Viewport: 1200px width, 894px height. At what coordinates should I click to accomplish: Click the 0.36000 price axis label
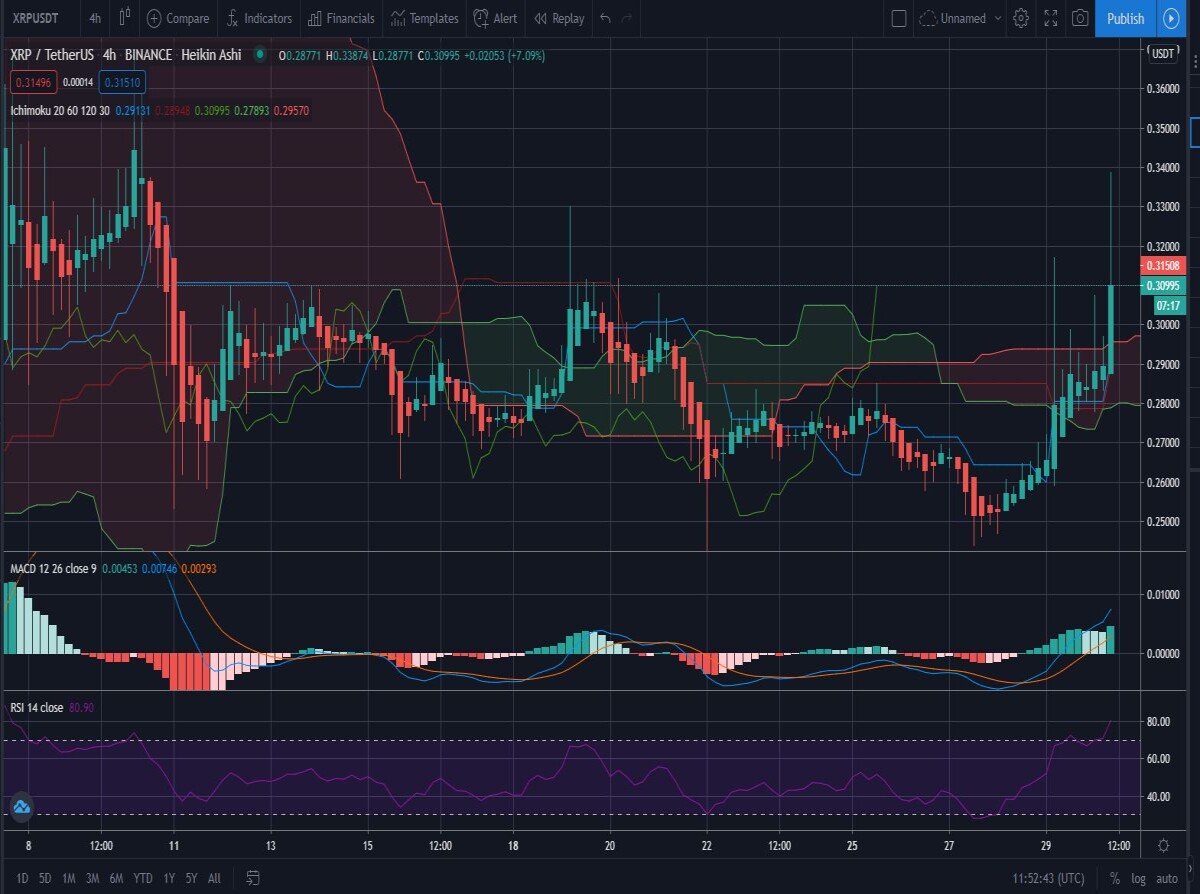(1162, 89)
